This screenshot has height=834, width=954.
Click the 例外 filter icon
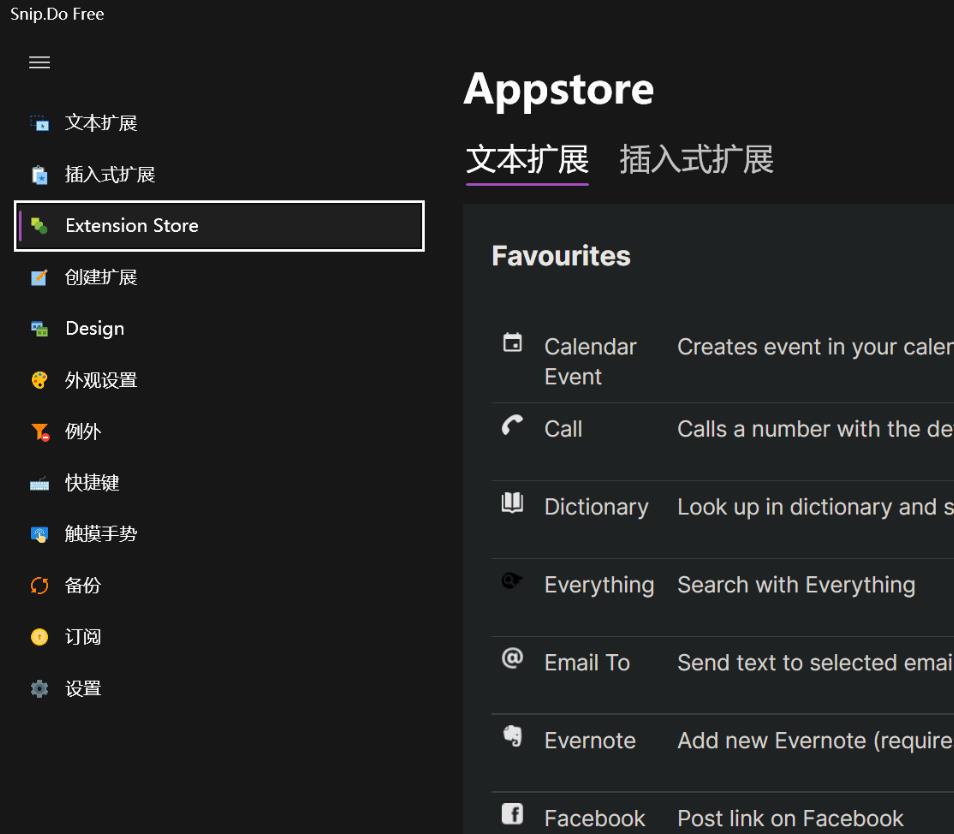pyautogui.click(x=39, y=432)
